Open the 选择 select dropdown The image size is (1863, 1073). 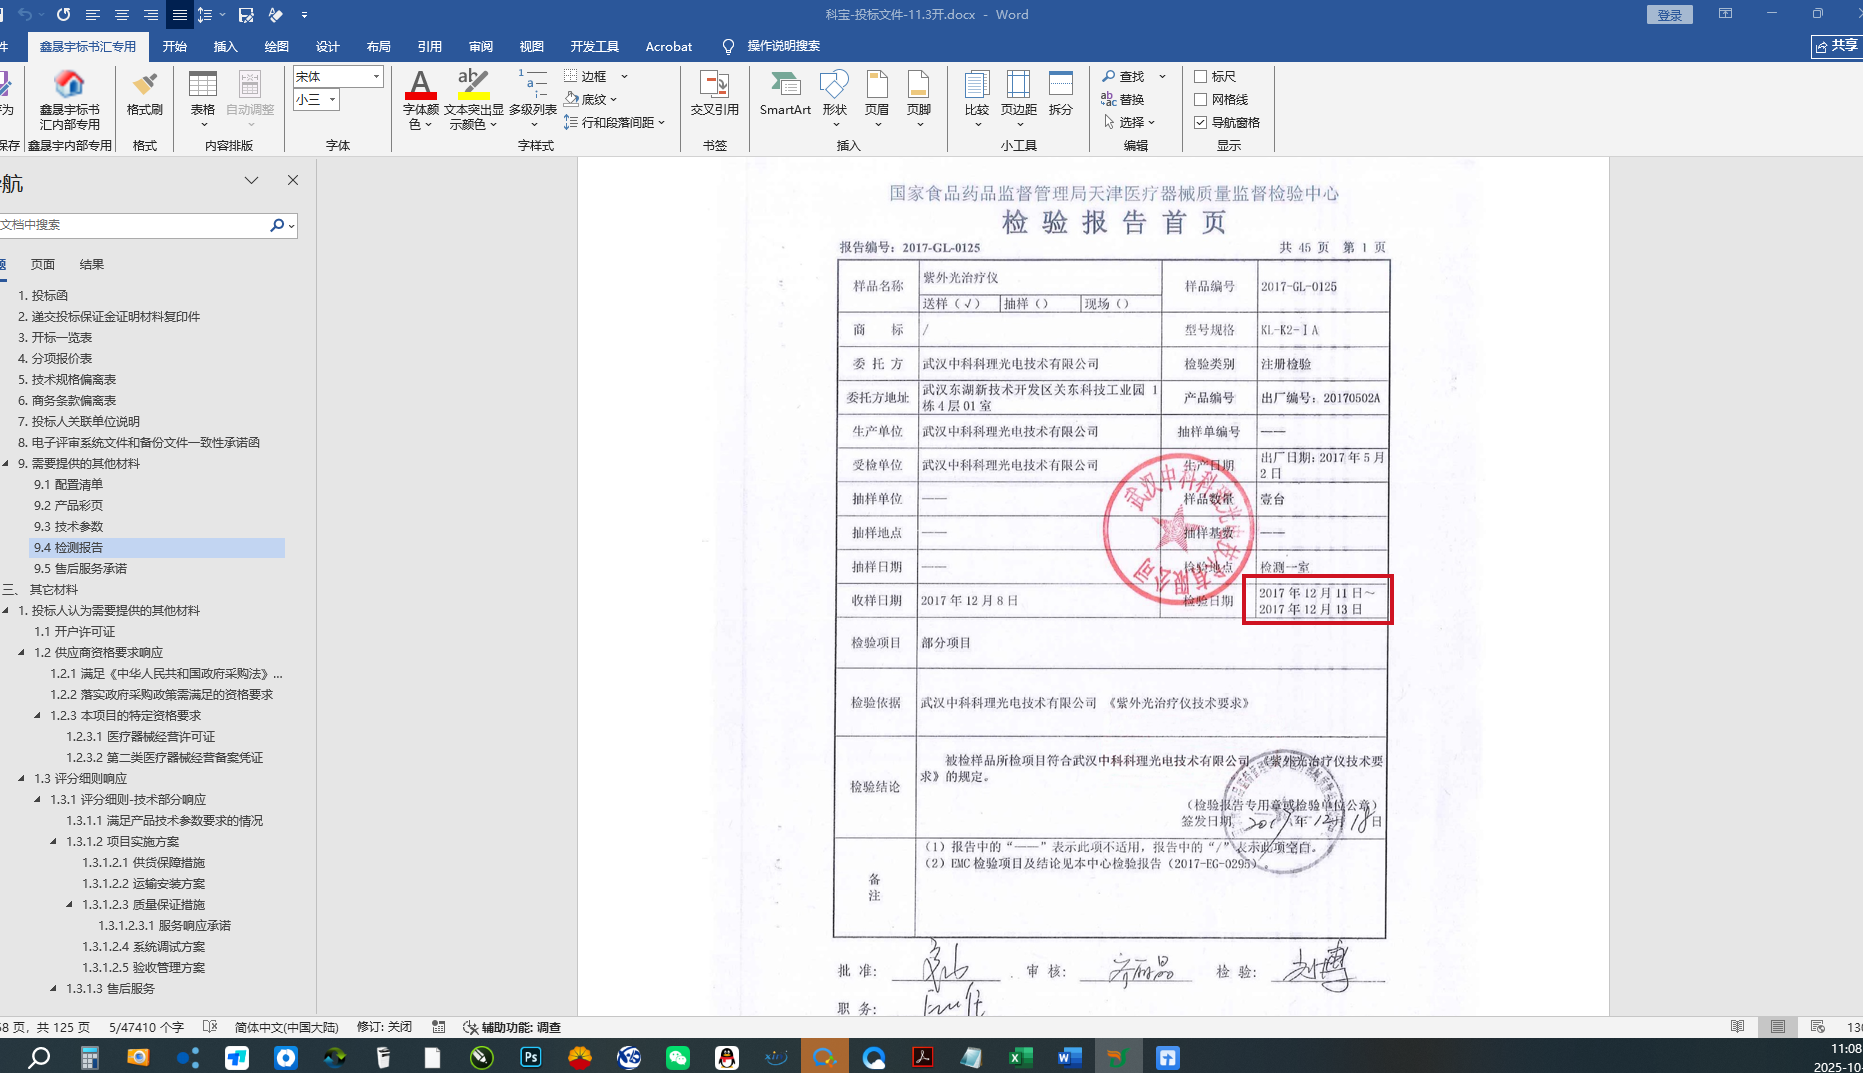pos(1130,122)
